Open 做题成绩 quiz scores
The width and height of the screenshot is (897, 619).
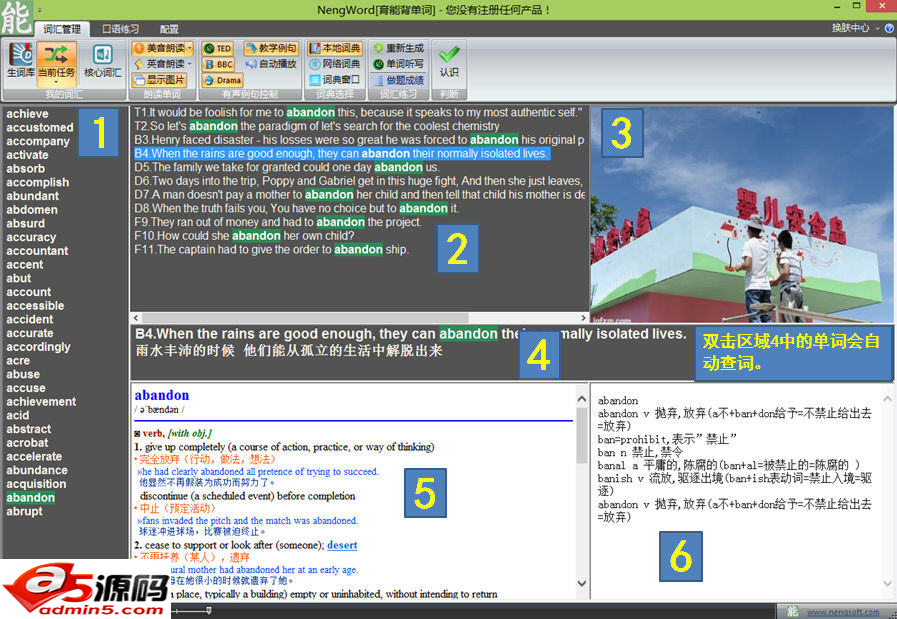399,80
